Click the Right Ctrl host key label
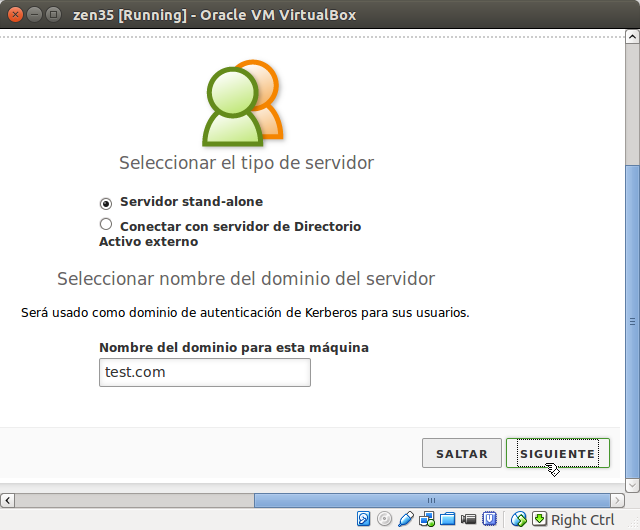640x530 pixels. click(582, 520)
